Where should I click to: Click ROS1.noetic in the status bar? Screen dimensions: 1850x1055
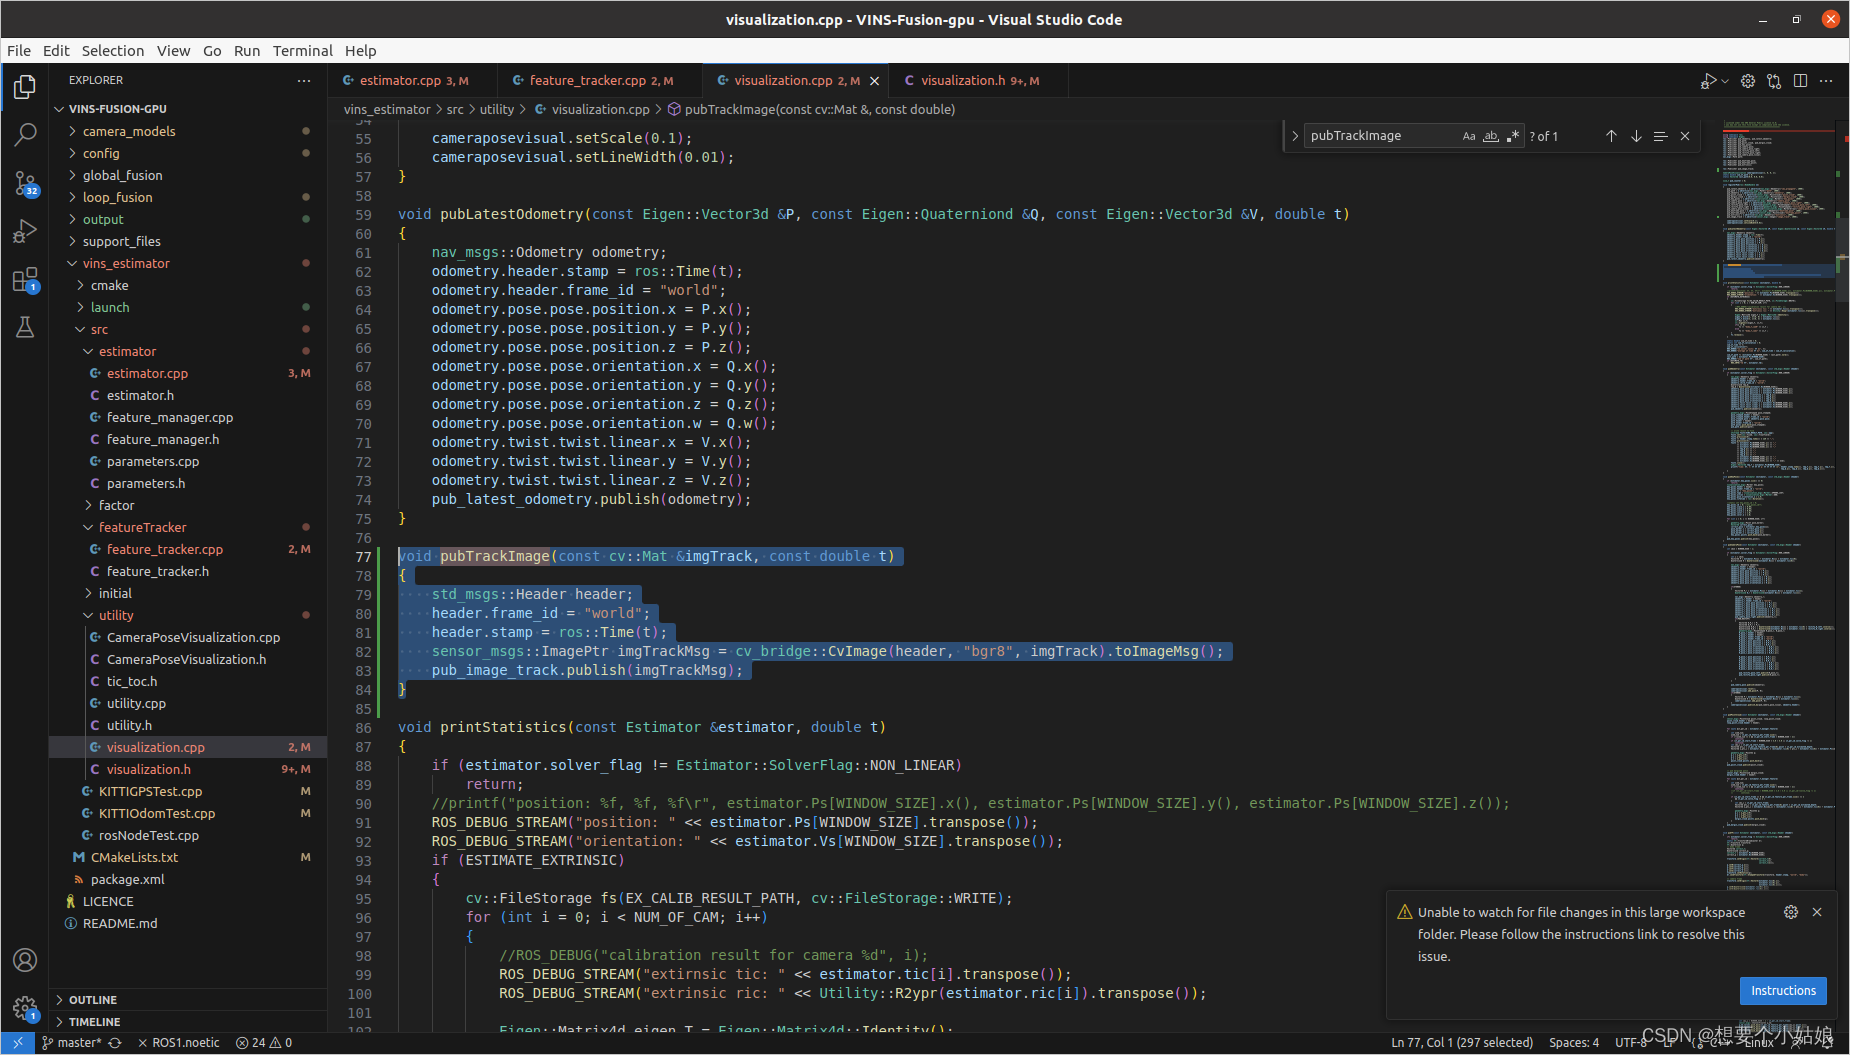point(185,1042)
